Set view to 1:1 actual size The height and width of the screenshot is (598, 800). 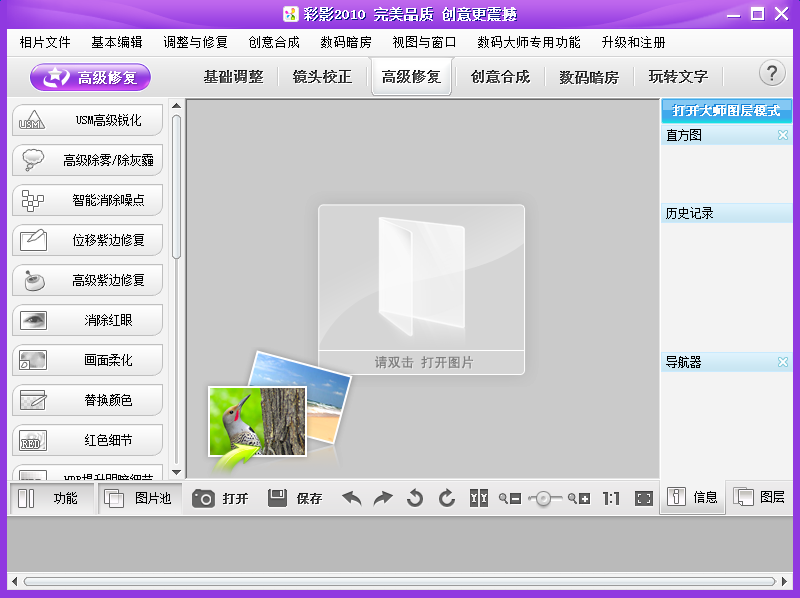(611, 498)
